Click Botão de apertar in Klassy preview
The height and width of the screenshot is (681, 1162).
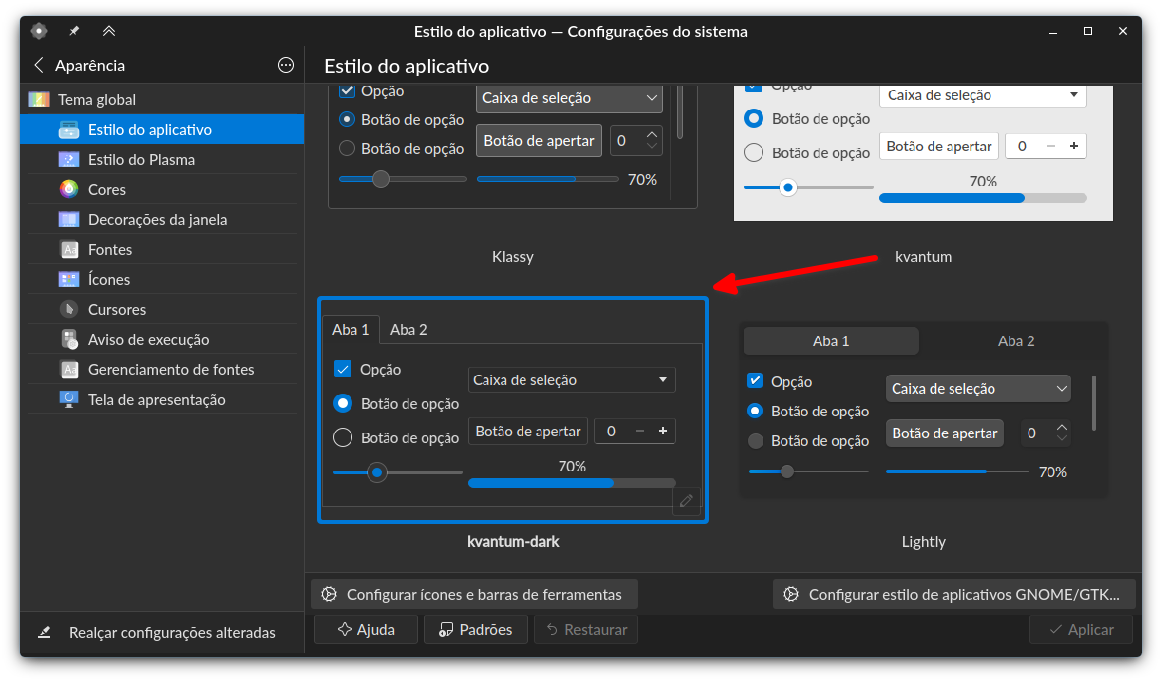[539, 141]
